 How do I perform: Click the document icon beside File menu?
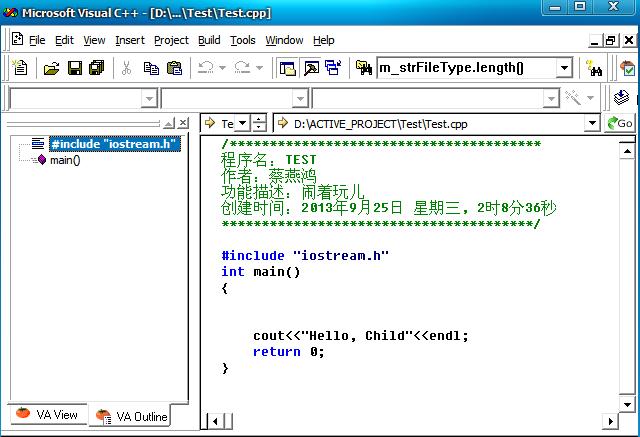pyautogui.click(x=17, y=39)
